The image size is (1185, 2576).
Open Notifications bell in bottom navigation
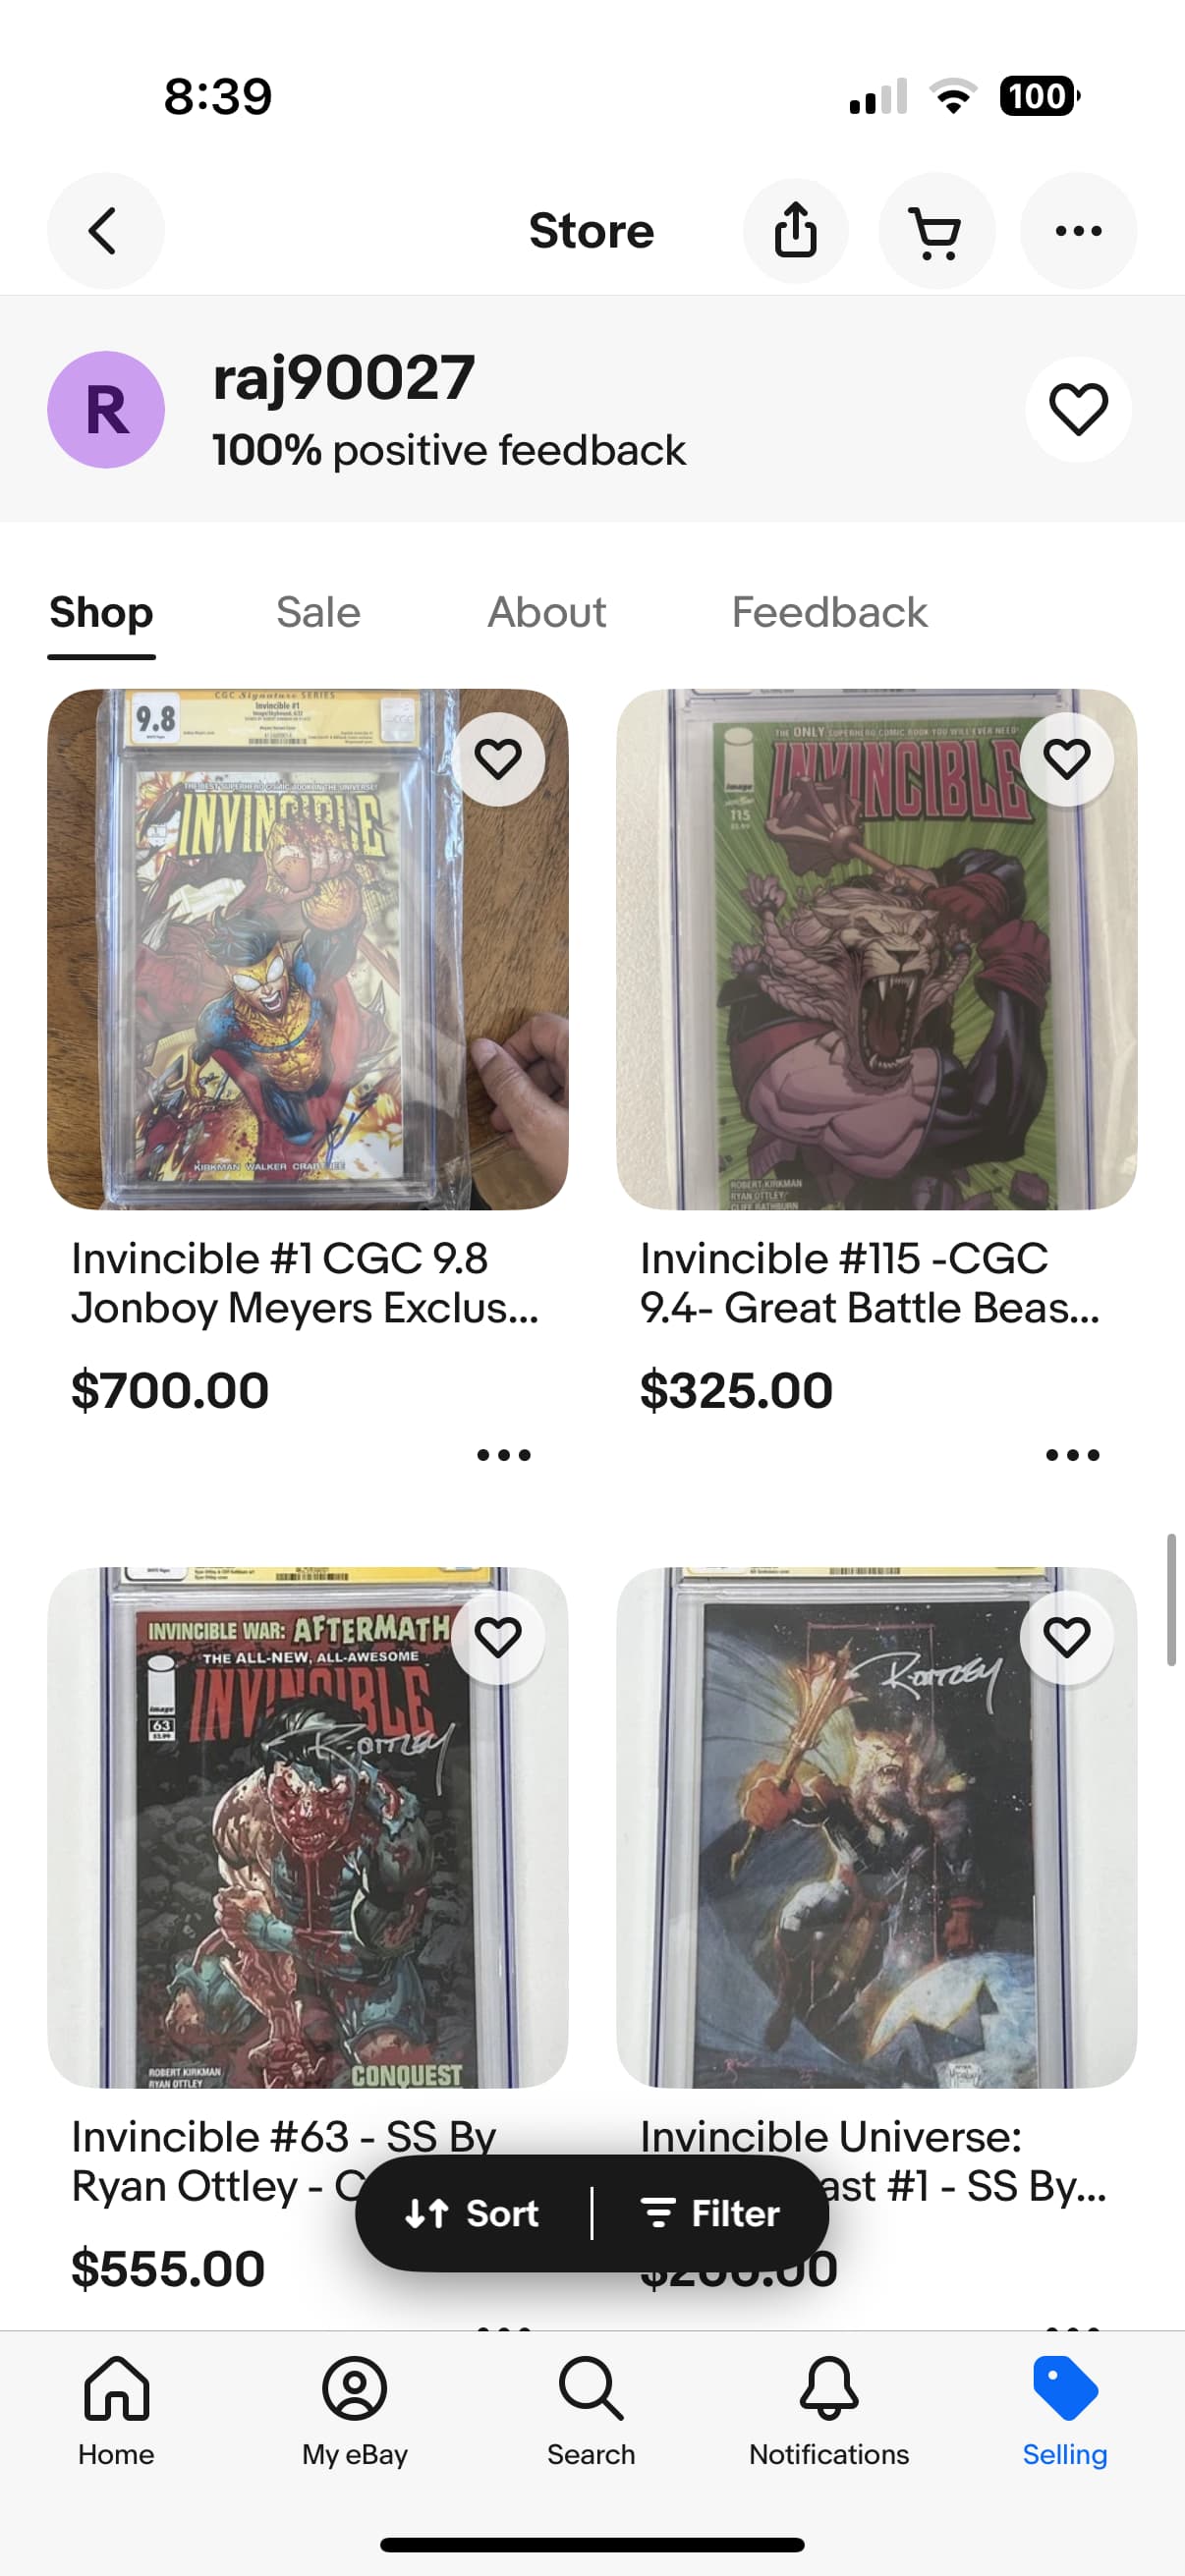click(x=829, y=2411)
